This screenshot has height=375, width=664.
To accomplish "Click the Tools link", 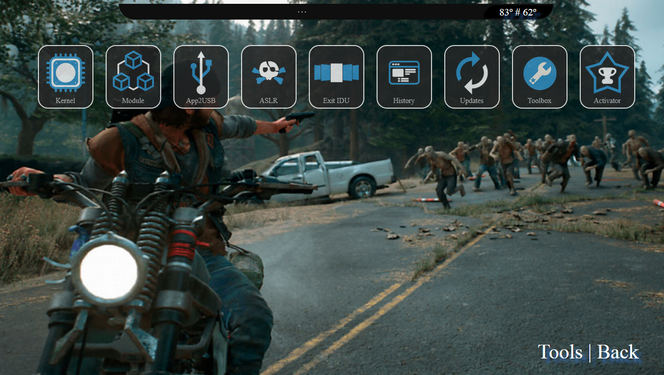I will pyautogui.click(x=560, y=352).
